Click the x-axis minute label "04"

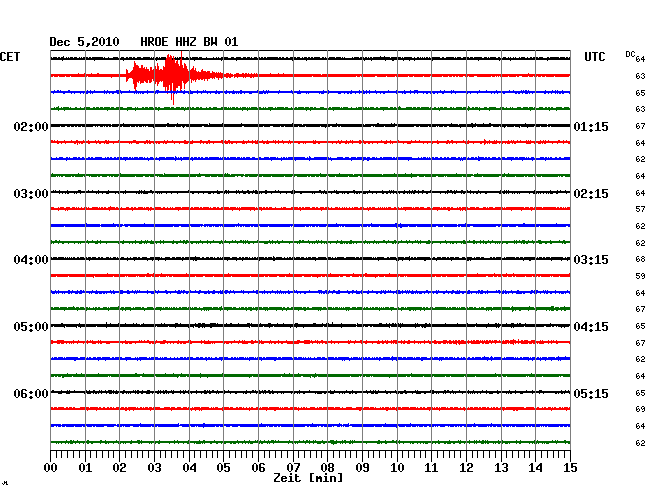[x=189, y=468]
